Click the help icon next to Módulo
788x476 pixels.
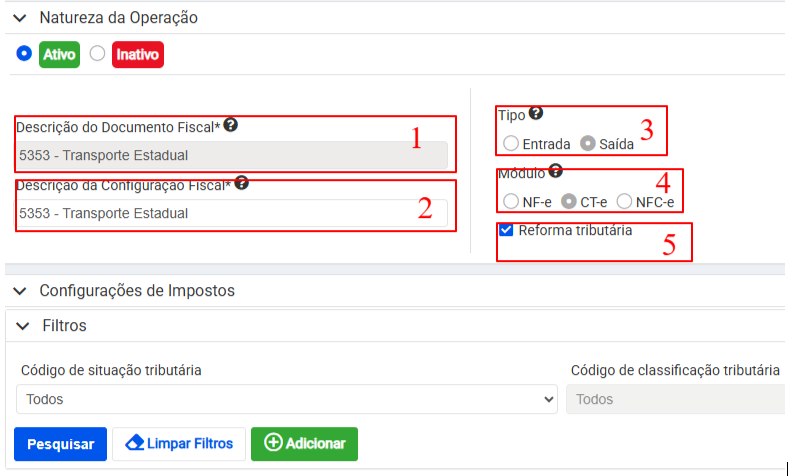coord(555,171)
